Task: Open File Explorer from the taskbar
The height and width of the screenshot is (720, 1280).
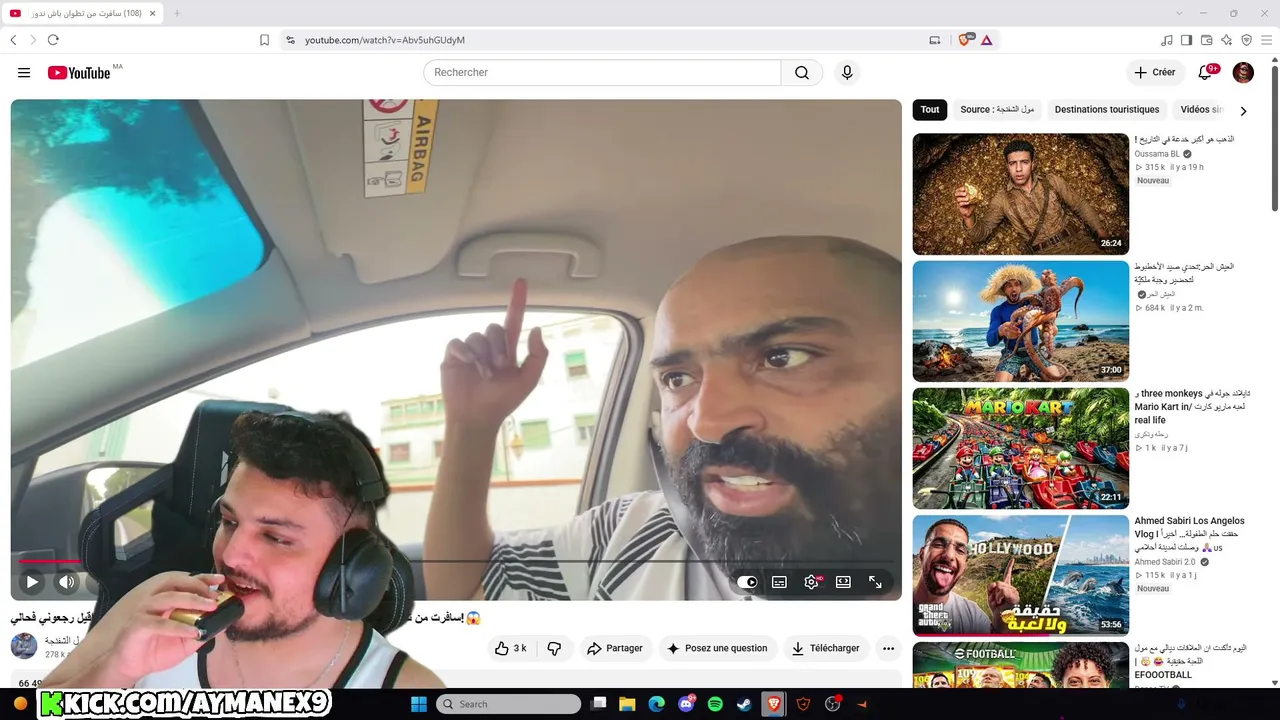Action: [x=627, y=704]
